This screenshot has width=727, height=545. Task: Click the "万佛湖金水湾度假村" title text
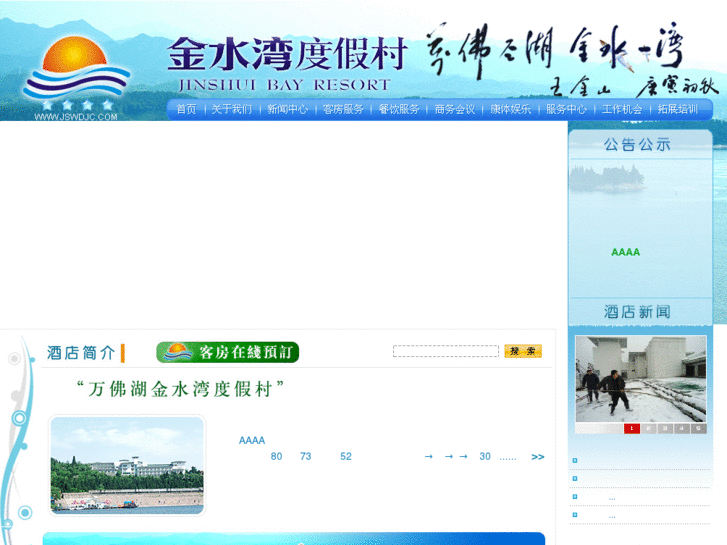[x=180, y=389]
